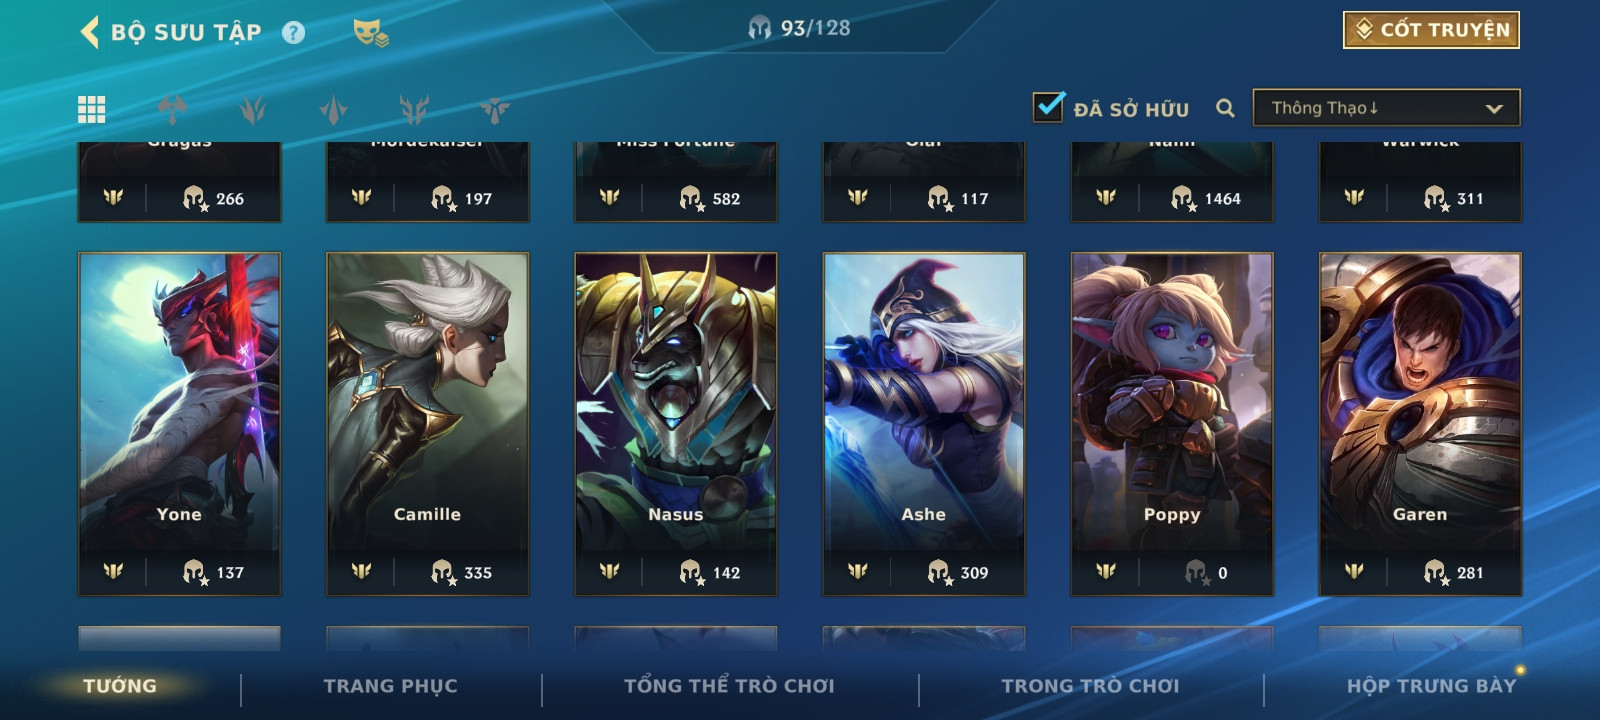Filter champions by axe Fighter role
Screen dimensions: 1600x720
(x=172, y=109)
